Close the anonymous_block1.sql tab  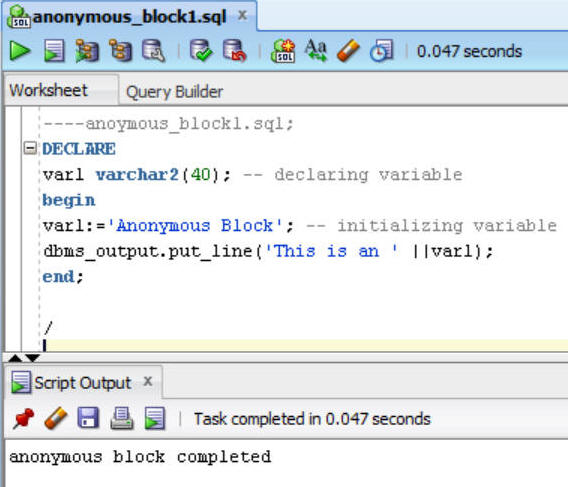(242, 16)
